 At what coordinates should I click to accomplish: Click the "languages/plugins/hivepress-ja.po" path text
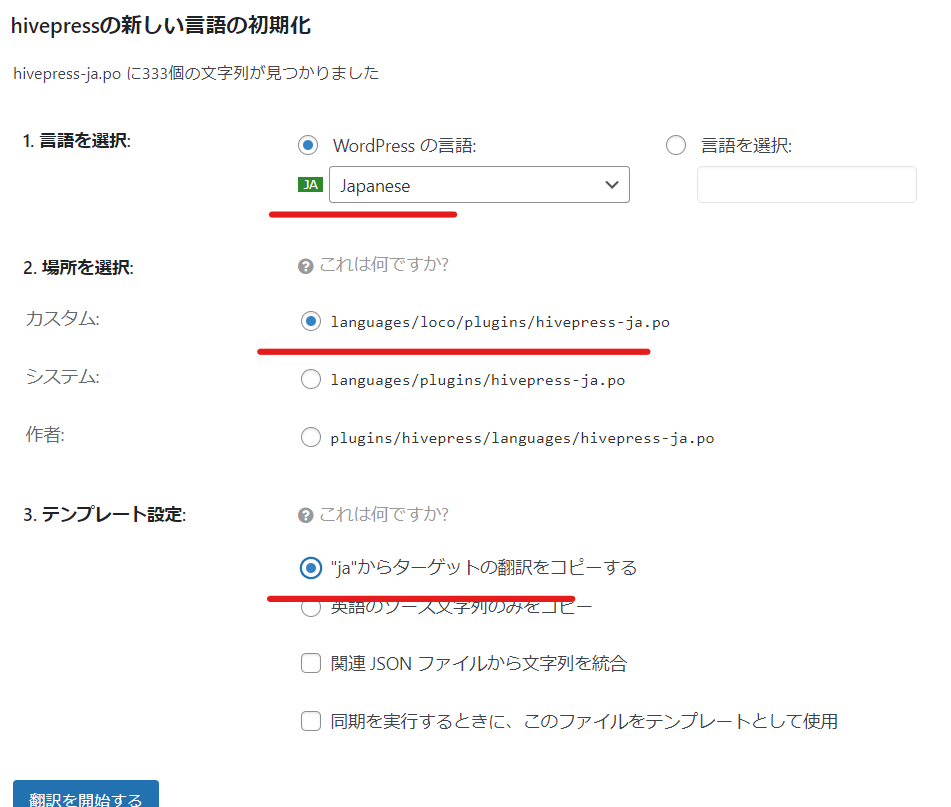click(477, 380)
